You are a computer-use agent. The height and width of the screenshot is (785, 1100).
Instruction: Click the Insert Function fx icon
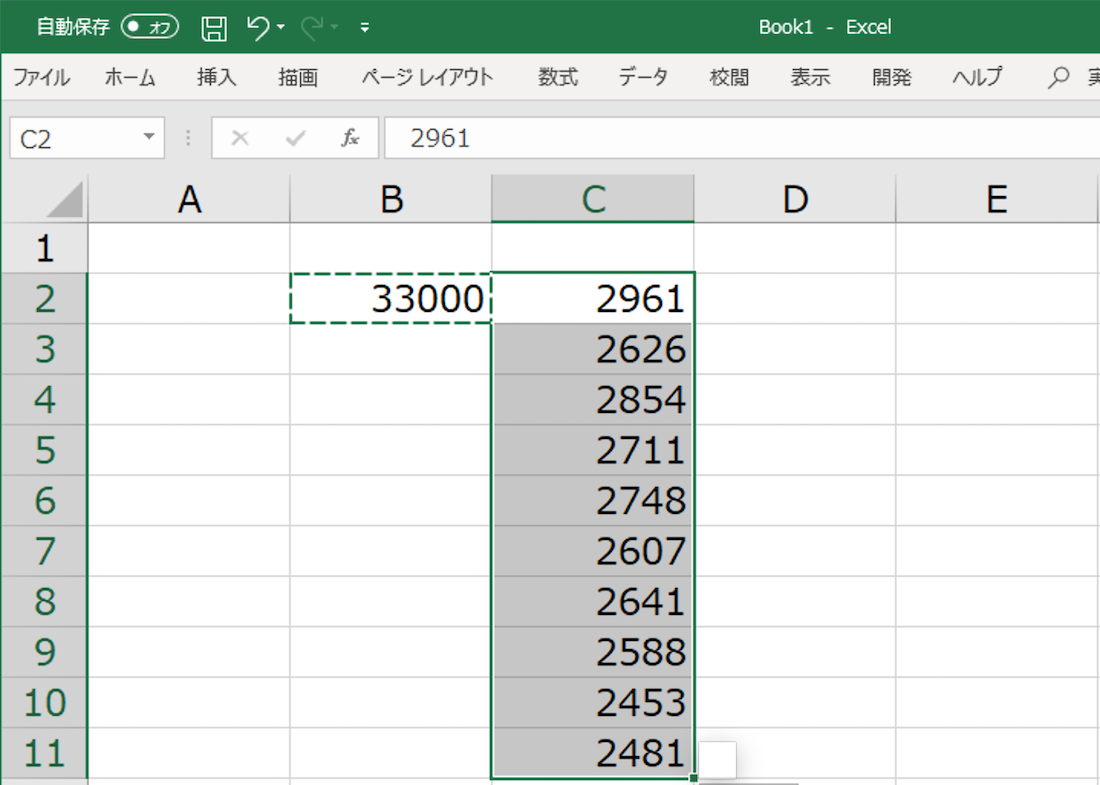point(350,138)
